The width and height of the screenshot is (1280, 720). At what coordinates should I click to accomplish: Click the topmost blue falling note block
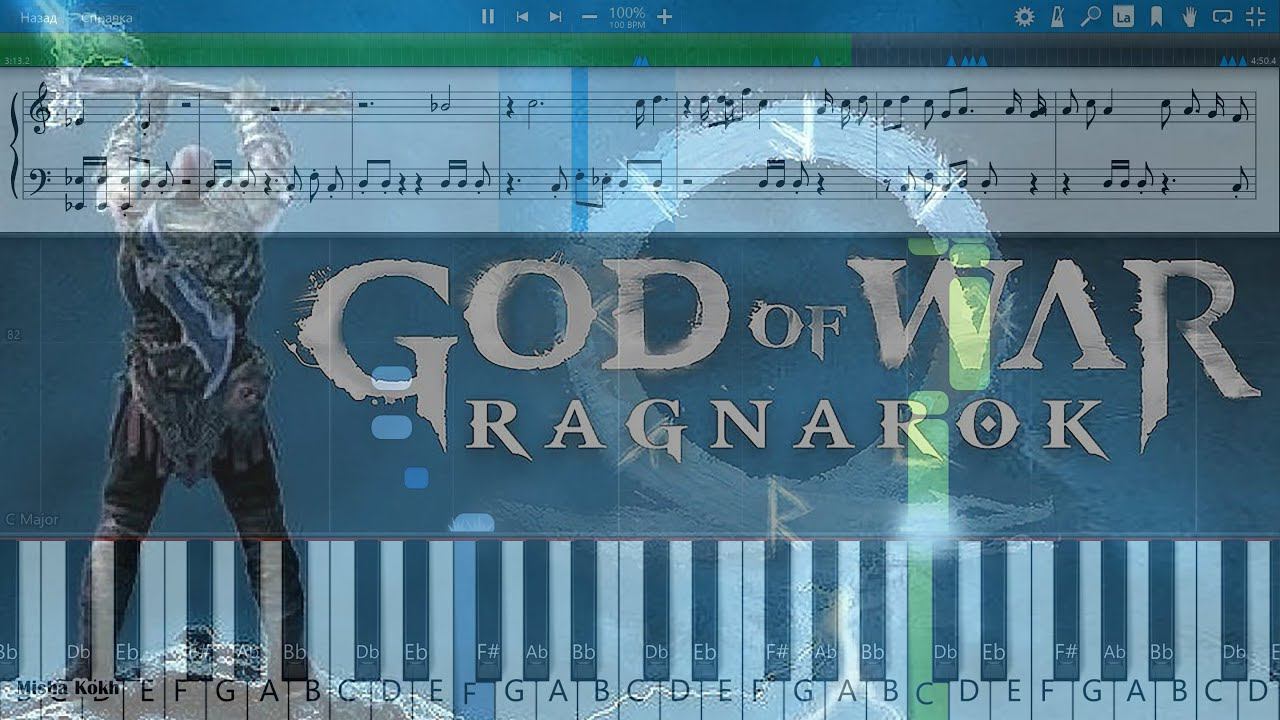[x=391, y=378]
